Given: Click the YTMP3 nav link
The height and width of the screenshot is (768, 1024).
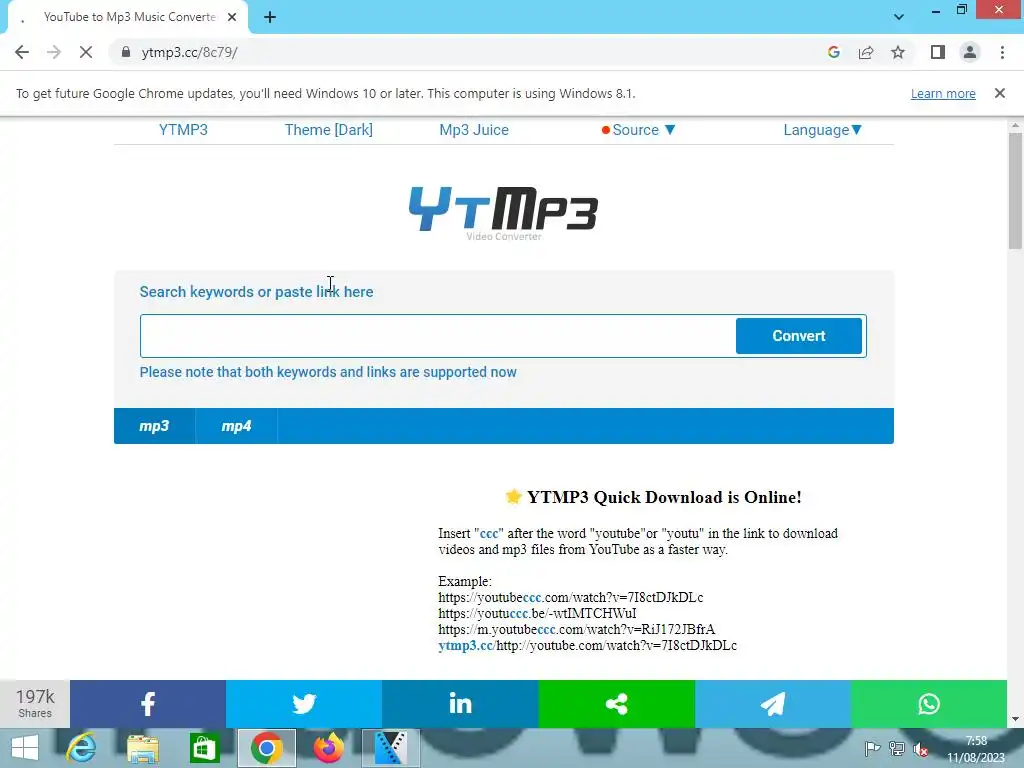Looking at the screenshot, I should 183,130.
